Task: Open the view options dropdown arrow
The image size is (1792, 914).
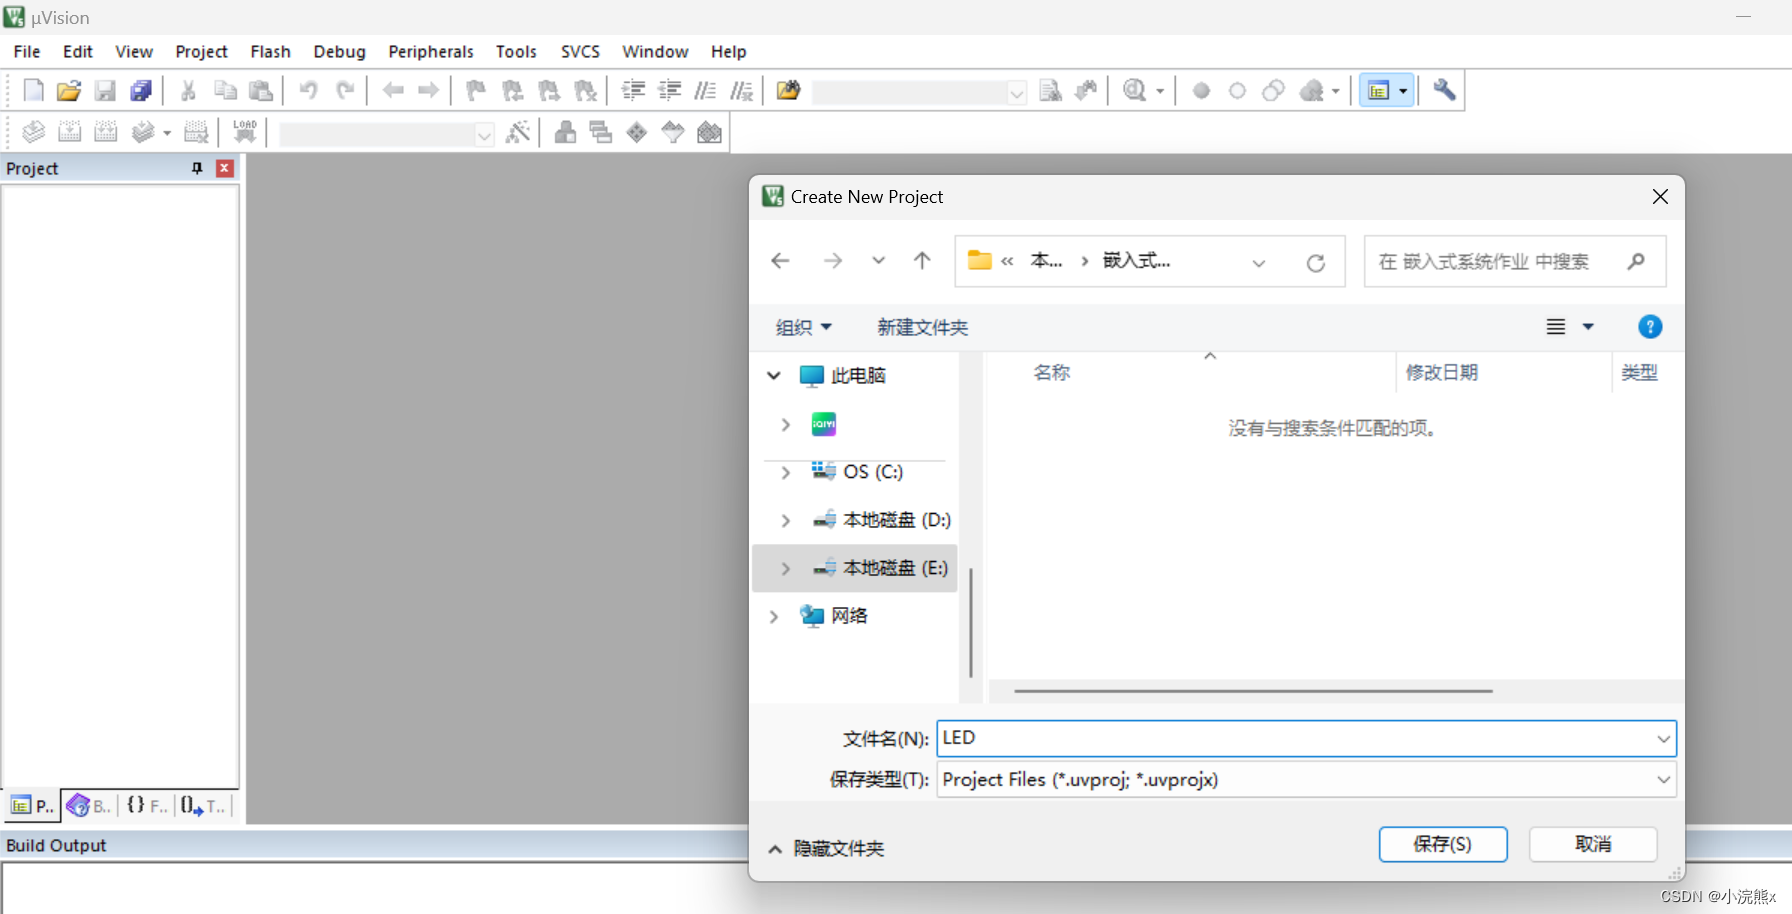Action: (1588, 327)
